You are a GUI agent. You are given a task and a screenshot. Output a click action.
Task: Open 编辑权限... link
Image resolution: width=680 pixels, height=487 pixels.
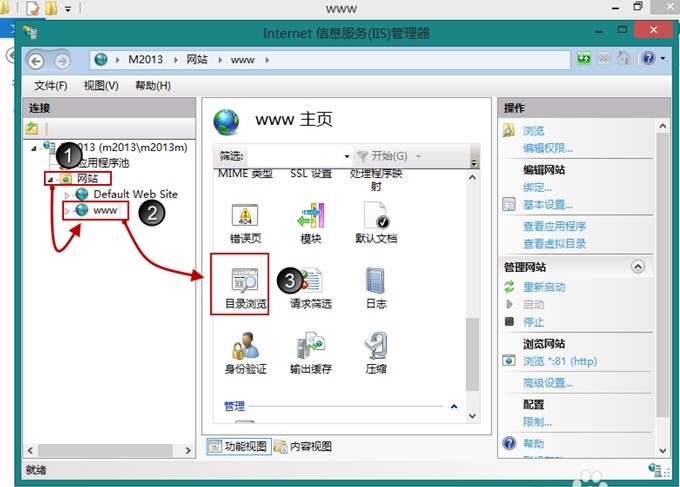click(548, 148)
